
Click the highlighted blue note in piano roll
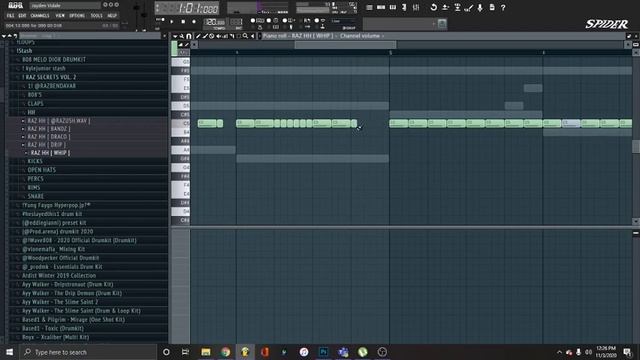571,123
